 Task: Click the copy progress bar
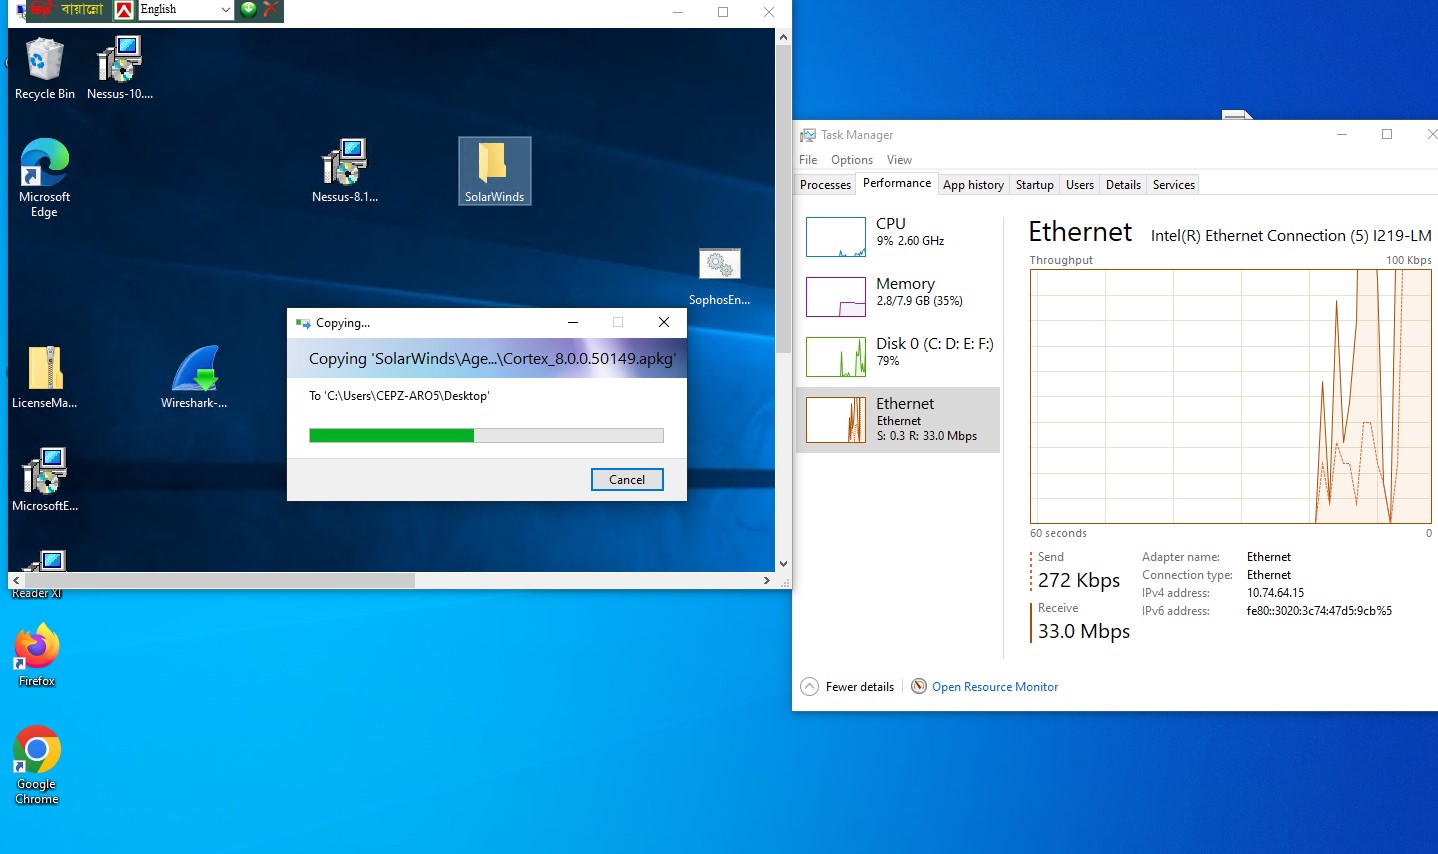click(486, 435)
